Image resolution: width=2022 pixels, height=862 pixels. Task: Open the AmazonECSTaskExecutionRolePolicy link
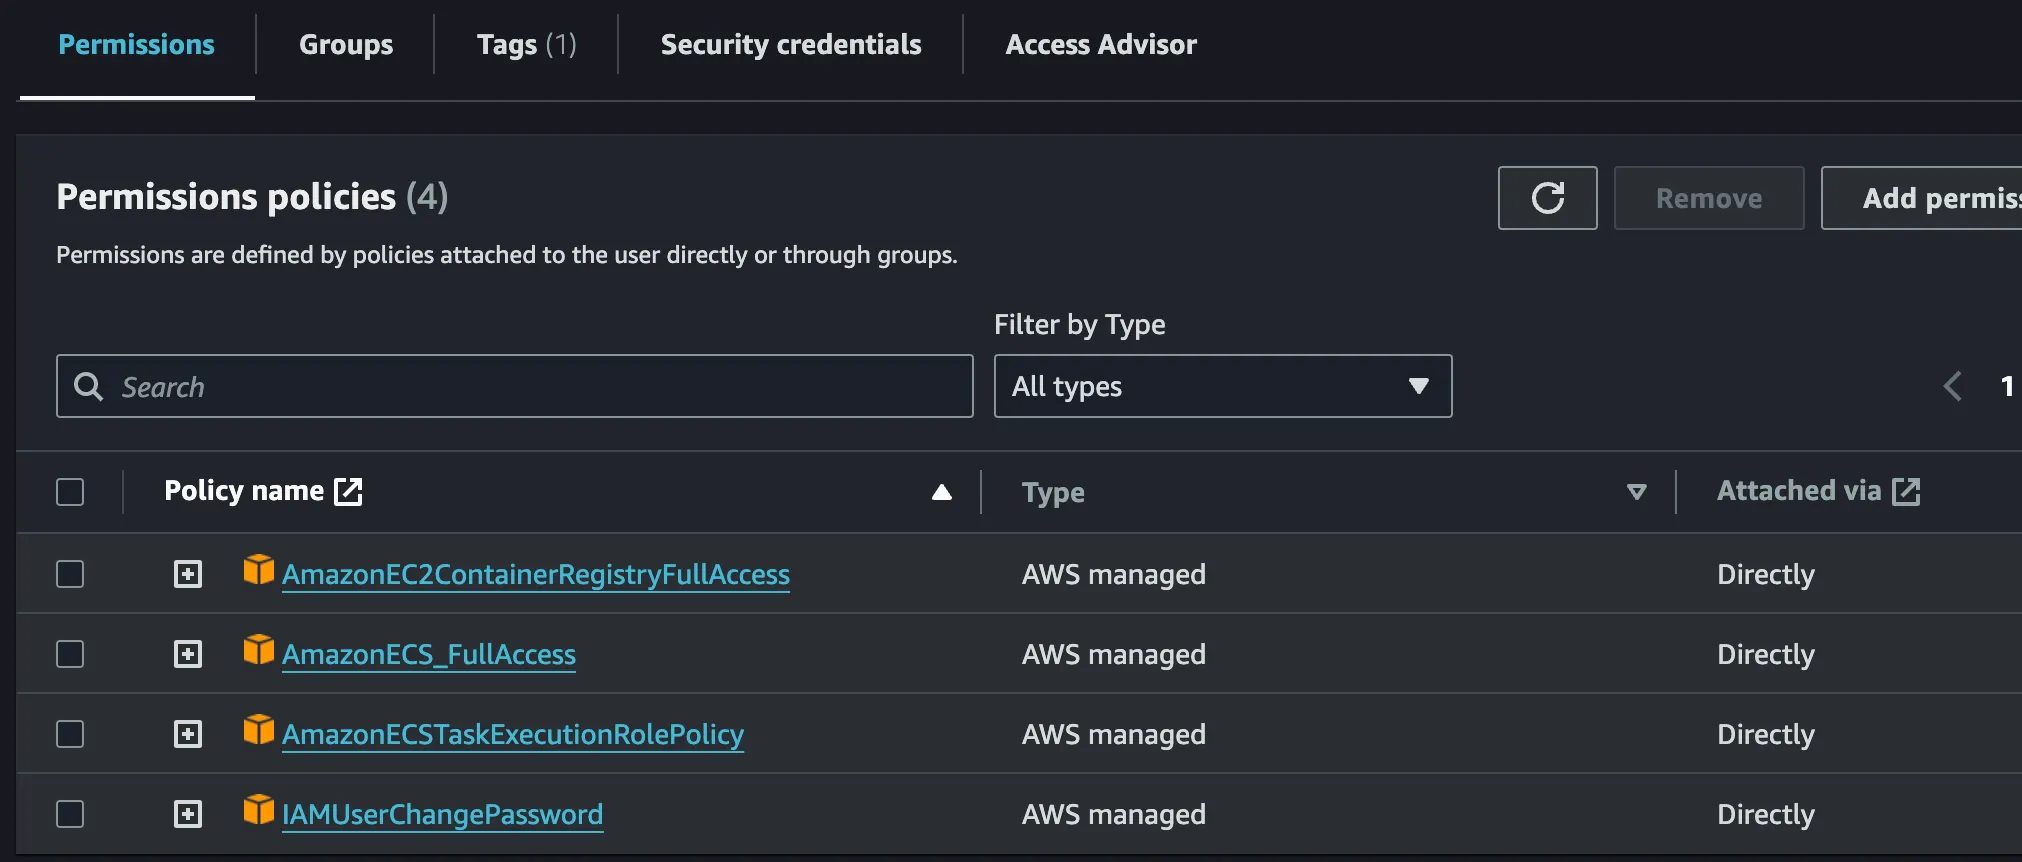512,735
